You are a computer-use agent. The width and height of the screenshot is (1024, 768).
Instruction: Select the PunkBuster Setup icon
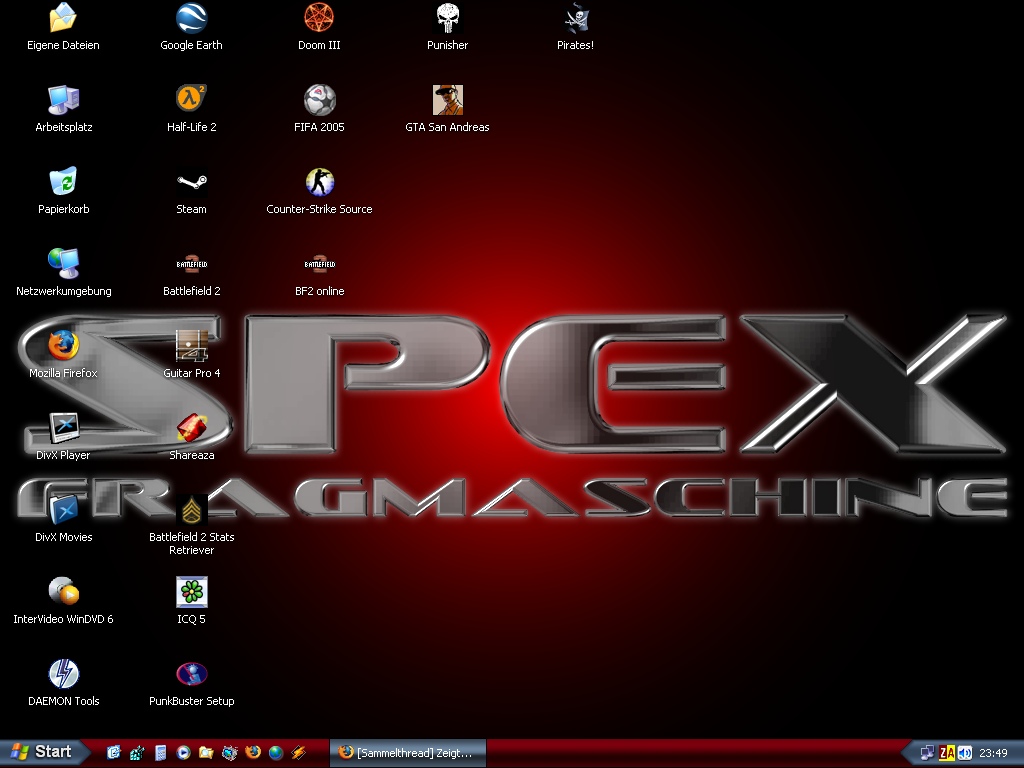click(191, 674)
